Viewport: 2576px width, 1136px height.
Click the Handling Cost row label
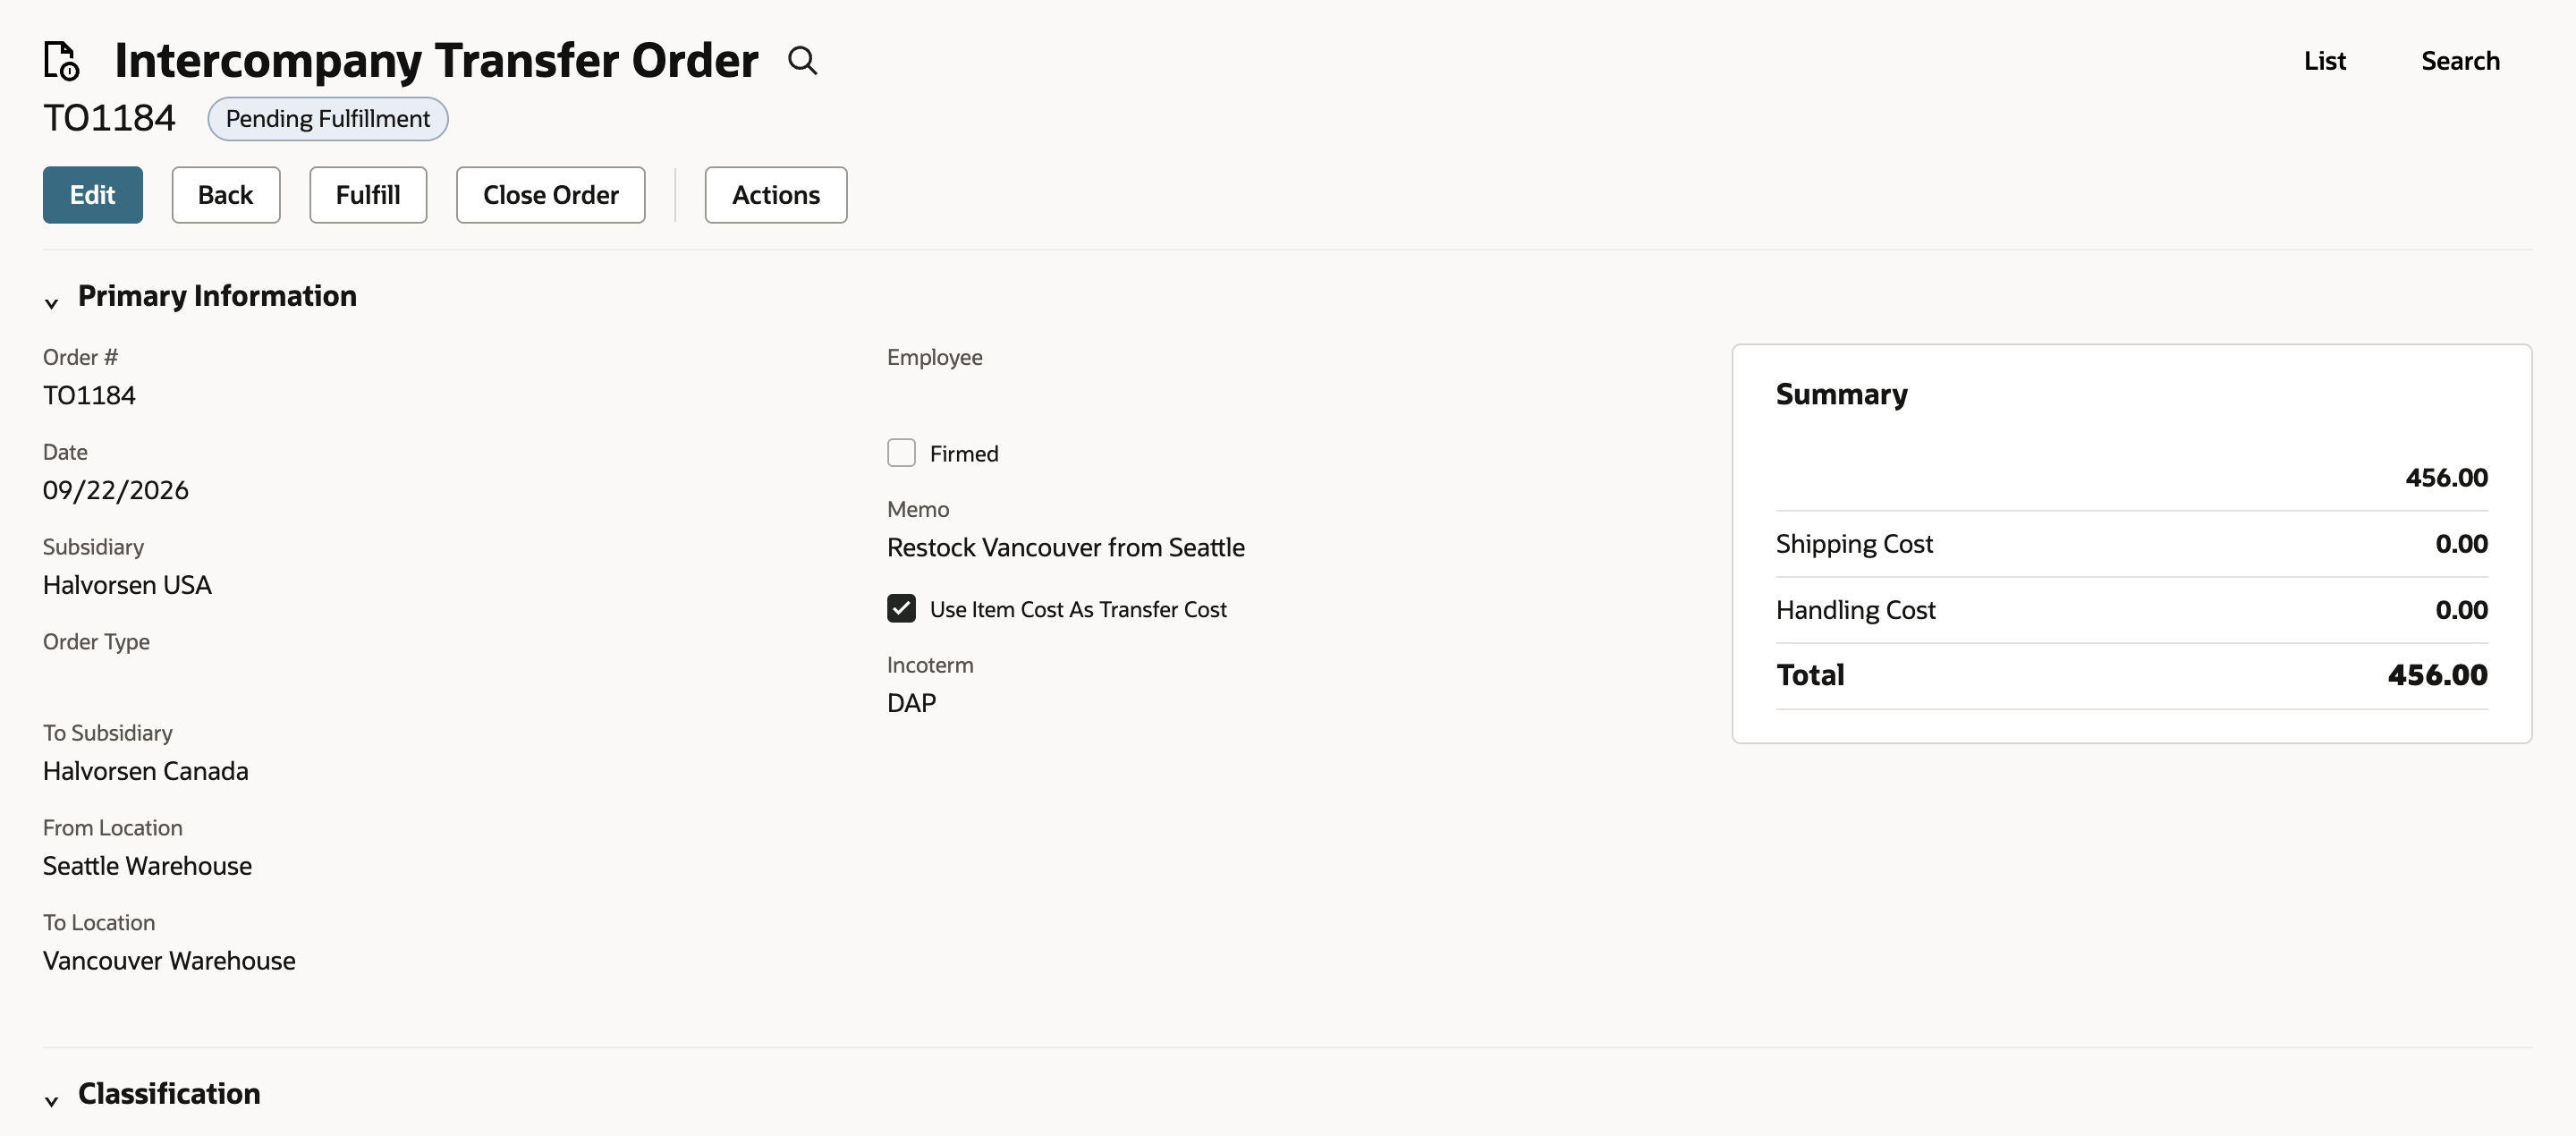pyautogui.click(x=1855, y=610)
